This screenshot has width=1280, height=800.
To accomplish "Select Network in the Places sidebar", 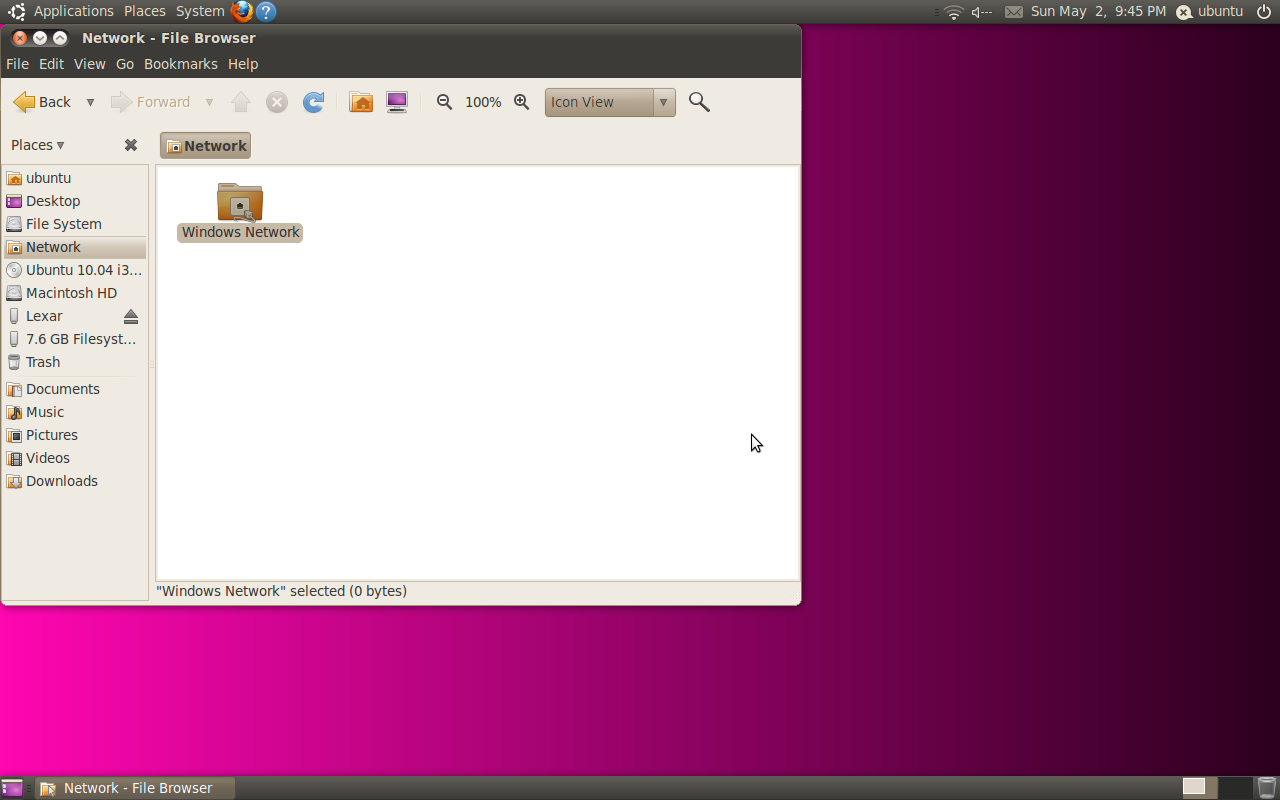I will [75, 247].
